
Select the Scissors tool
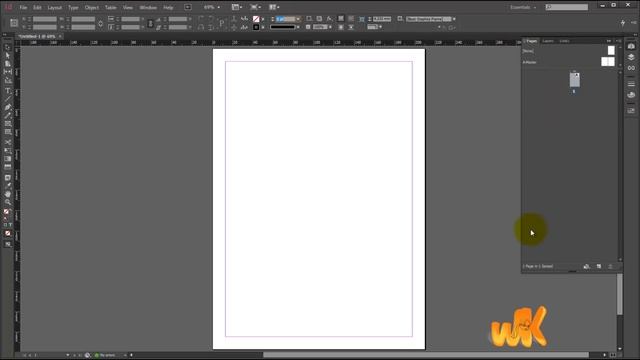[x=8, y=142]
